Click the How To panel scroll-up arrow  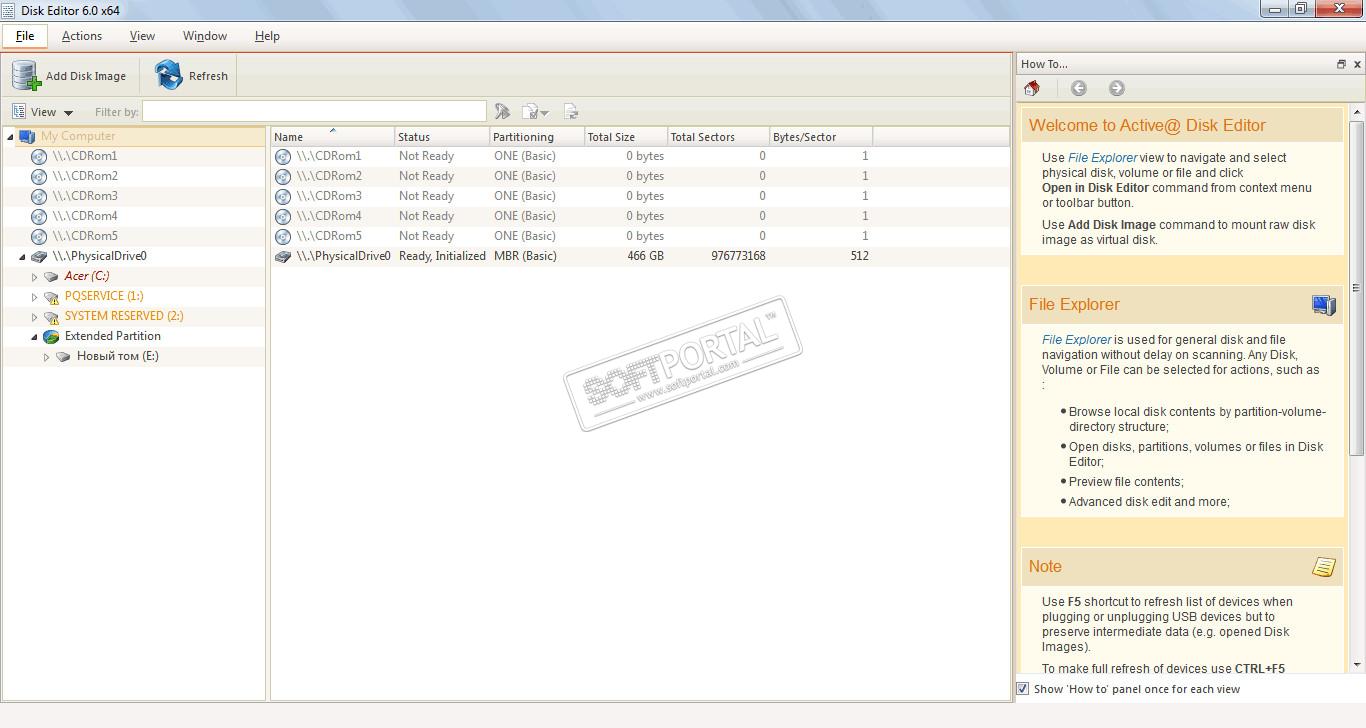point(1357,112)
